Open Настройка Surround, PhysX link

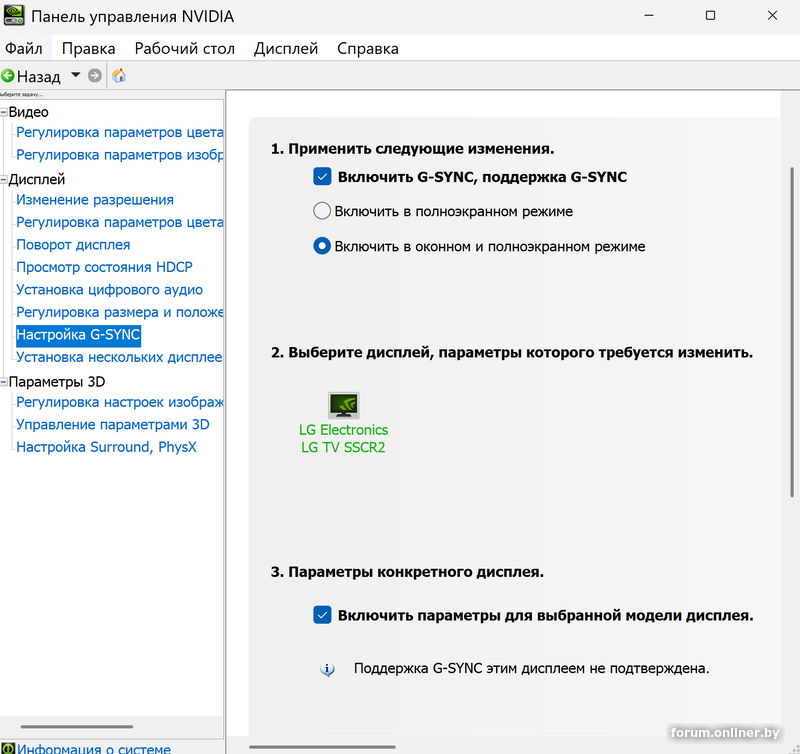click(x=106, y=447)
